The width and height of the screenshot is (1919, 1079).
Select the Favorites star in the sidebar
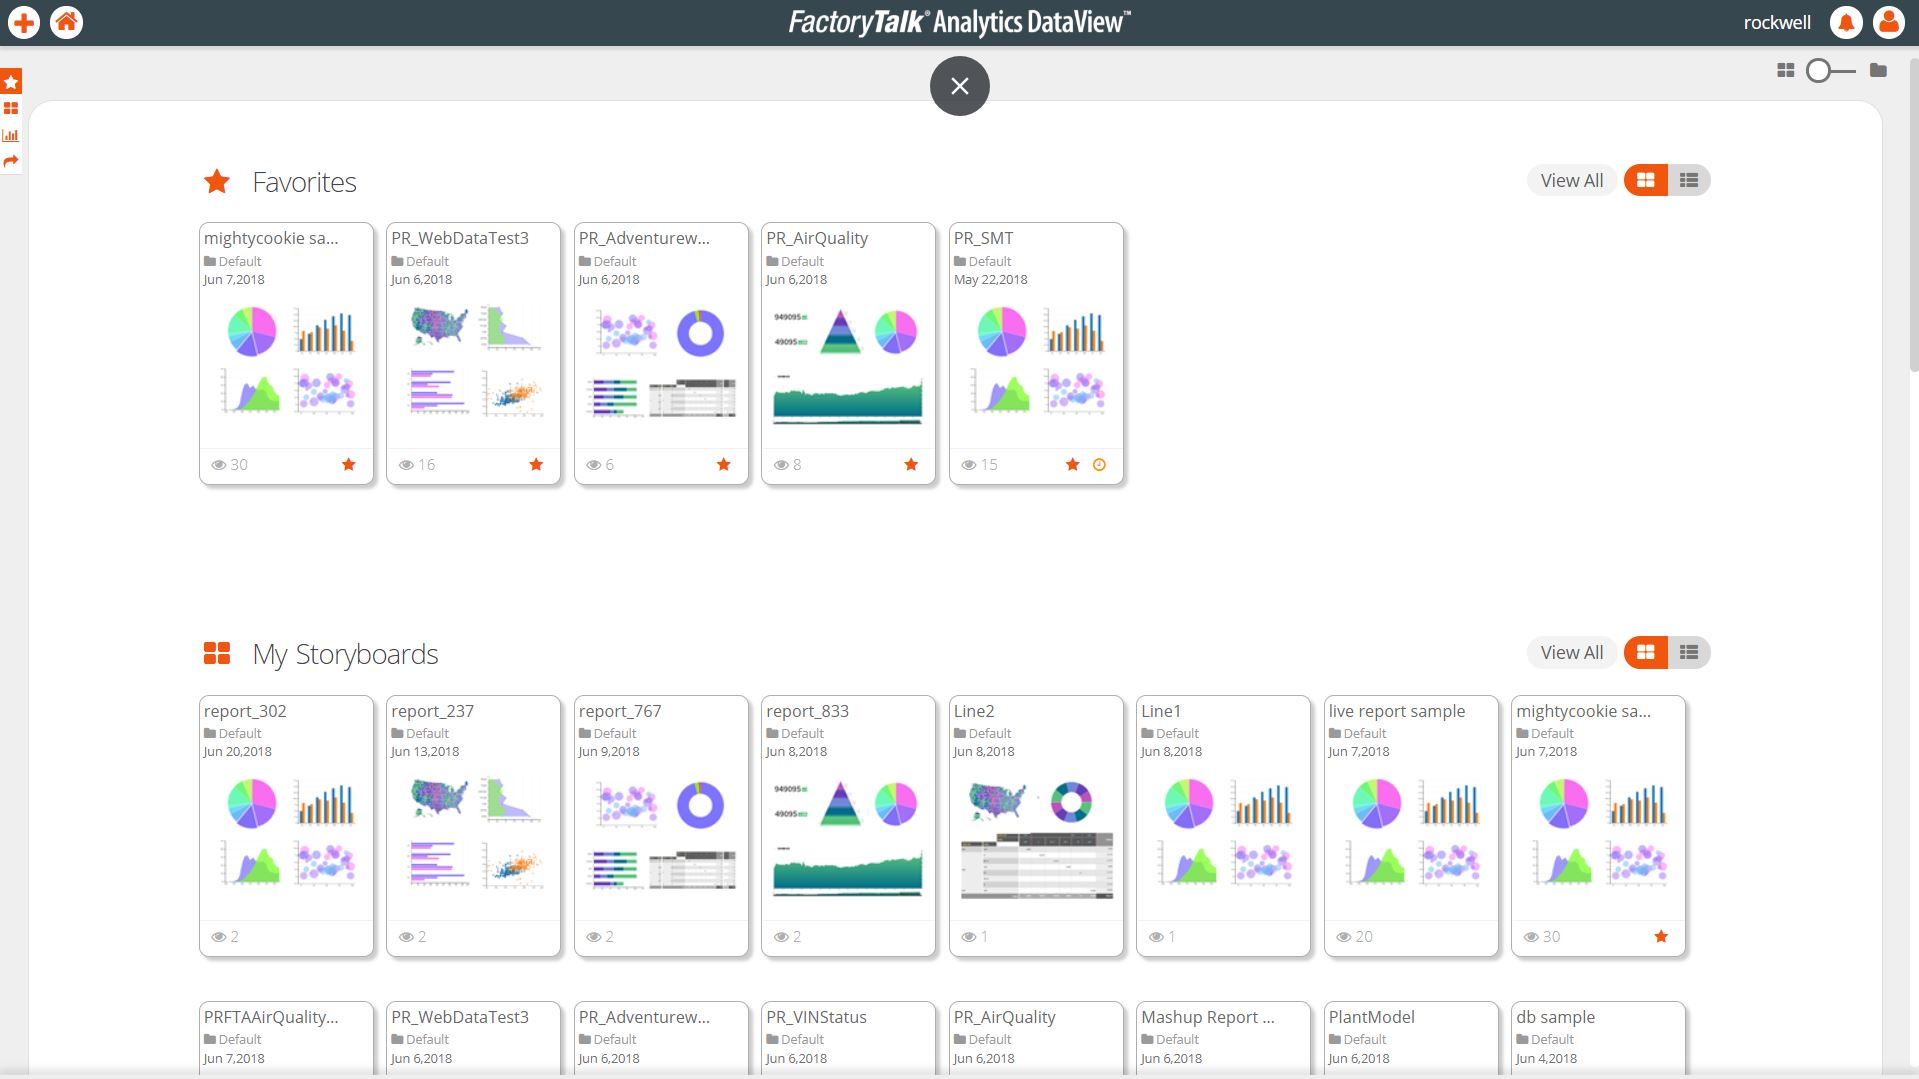(11, 82)
